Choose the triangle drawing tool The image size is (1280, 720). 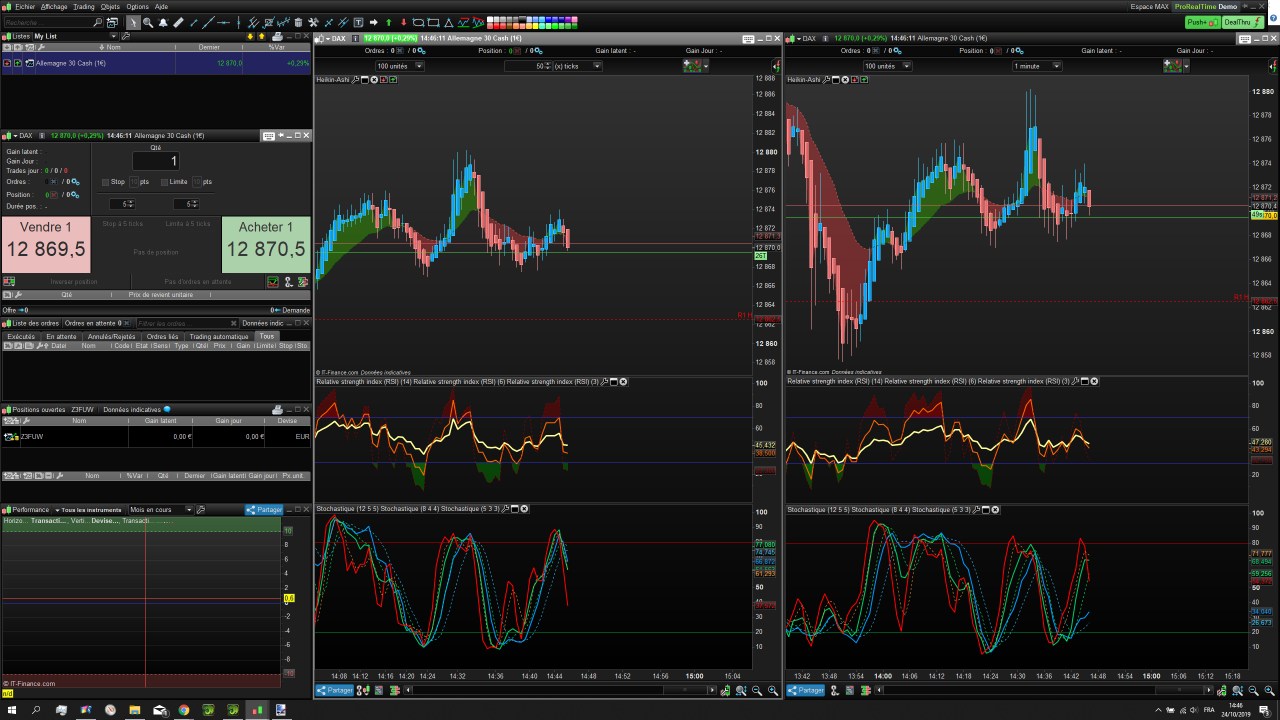pos(449,22)
